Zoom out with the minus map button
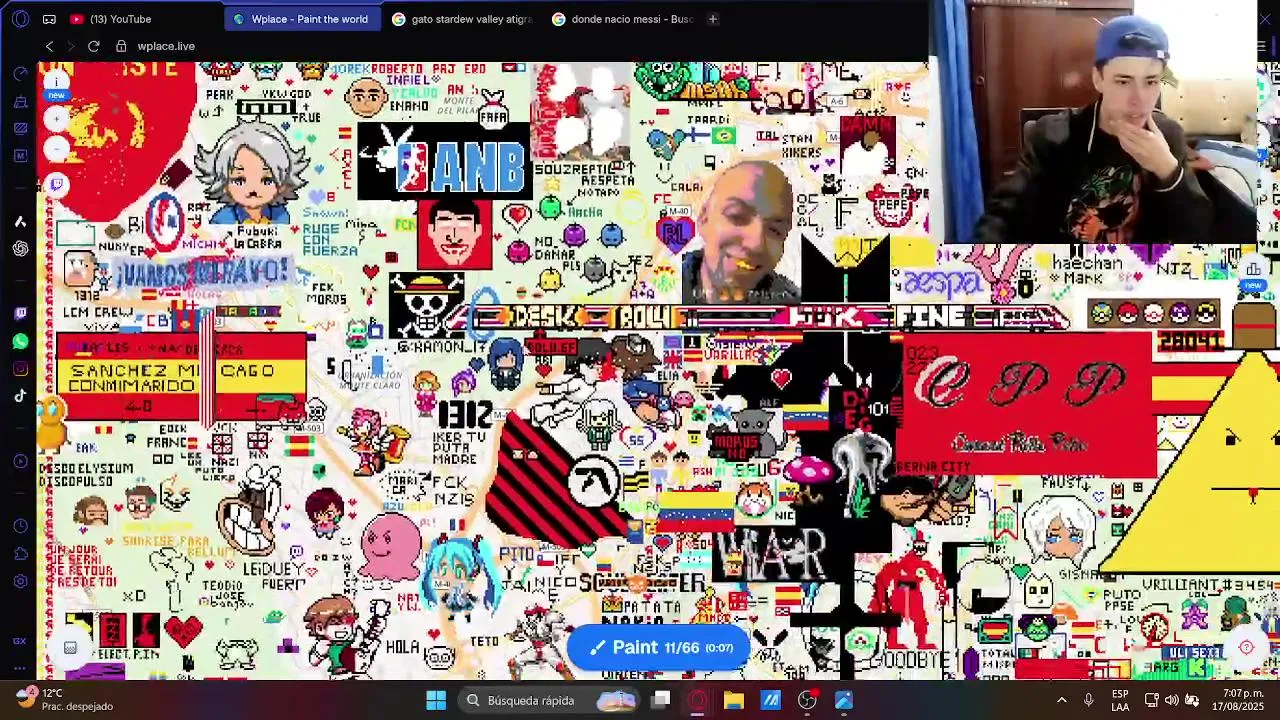This screenshot has width=1280, height=720. coord(56,149)
